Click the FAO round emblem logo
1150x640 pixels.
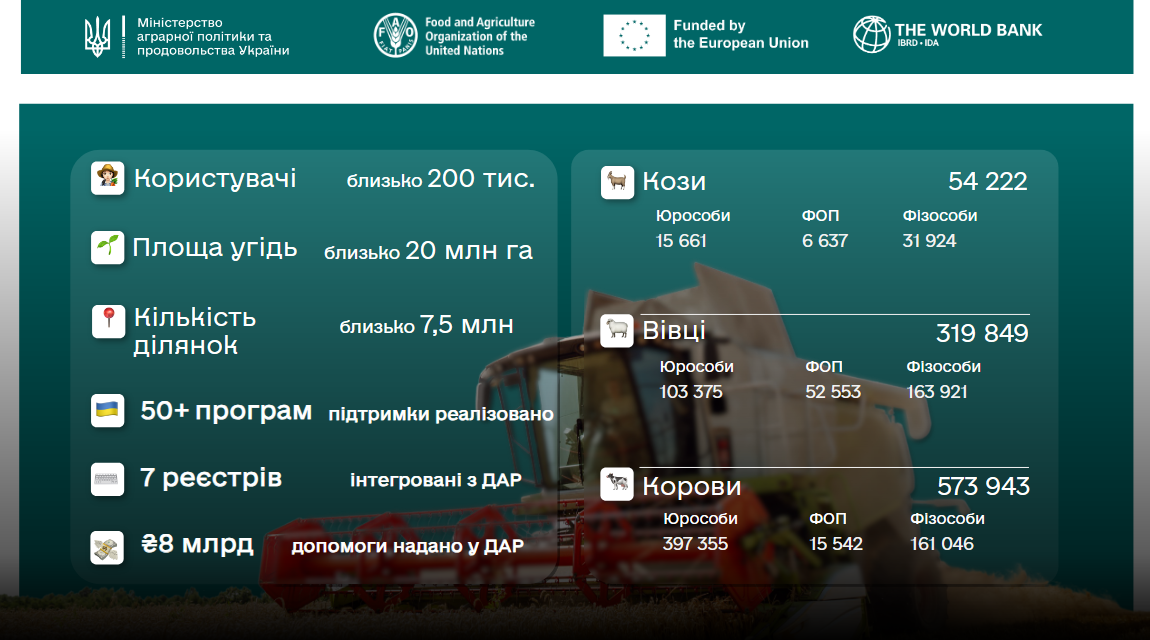pos(395,35)
